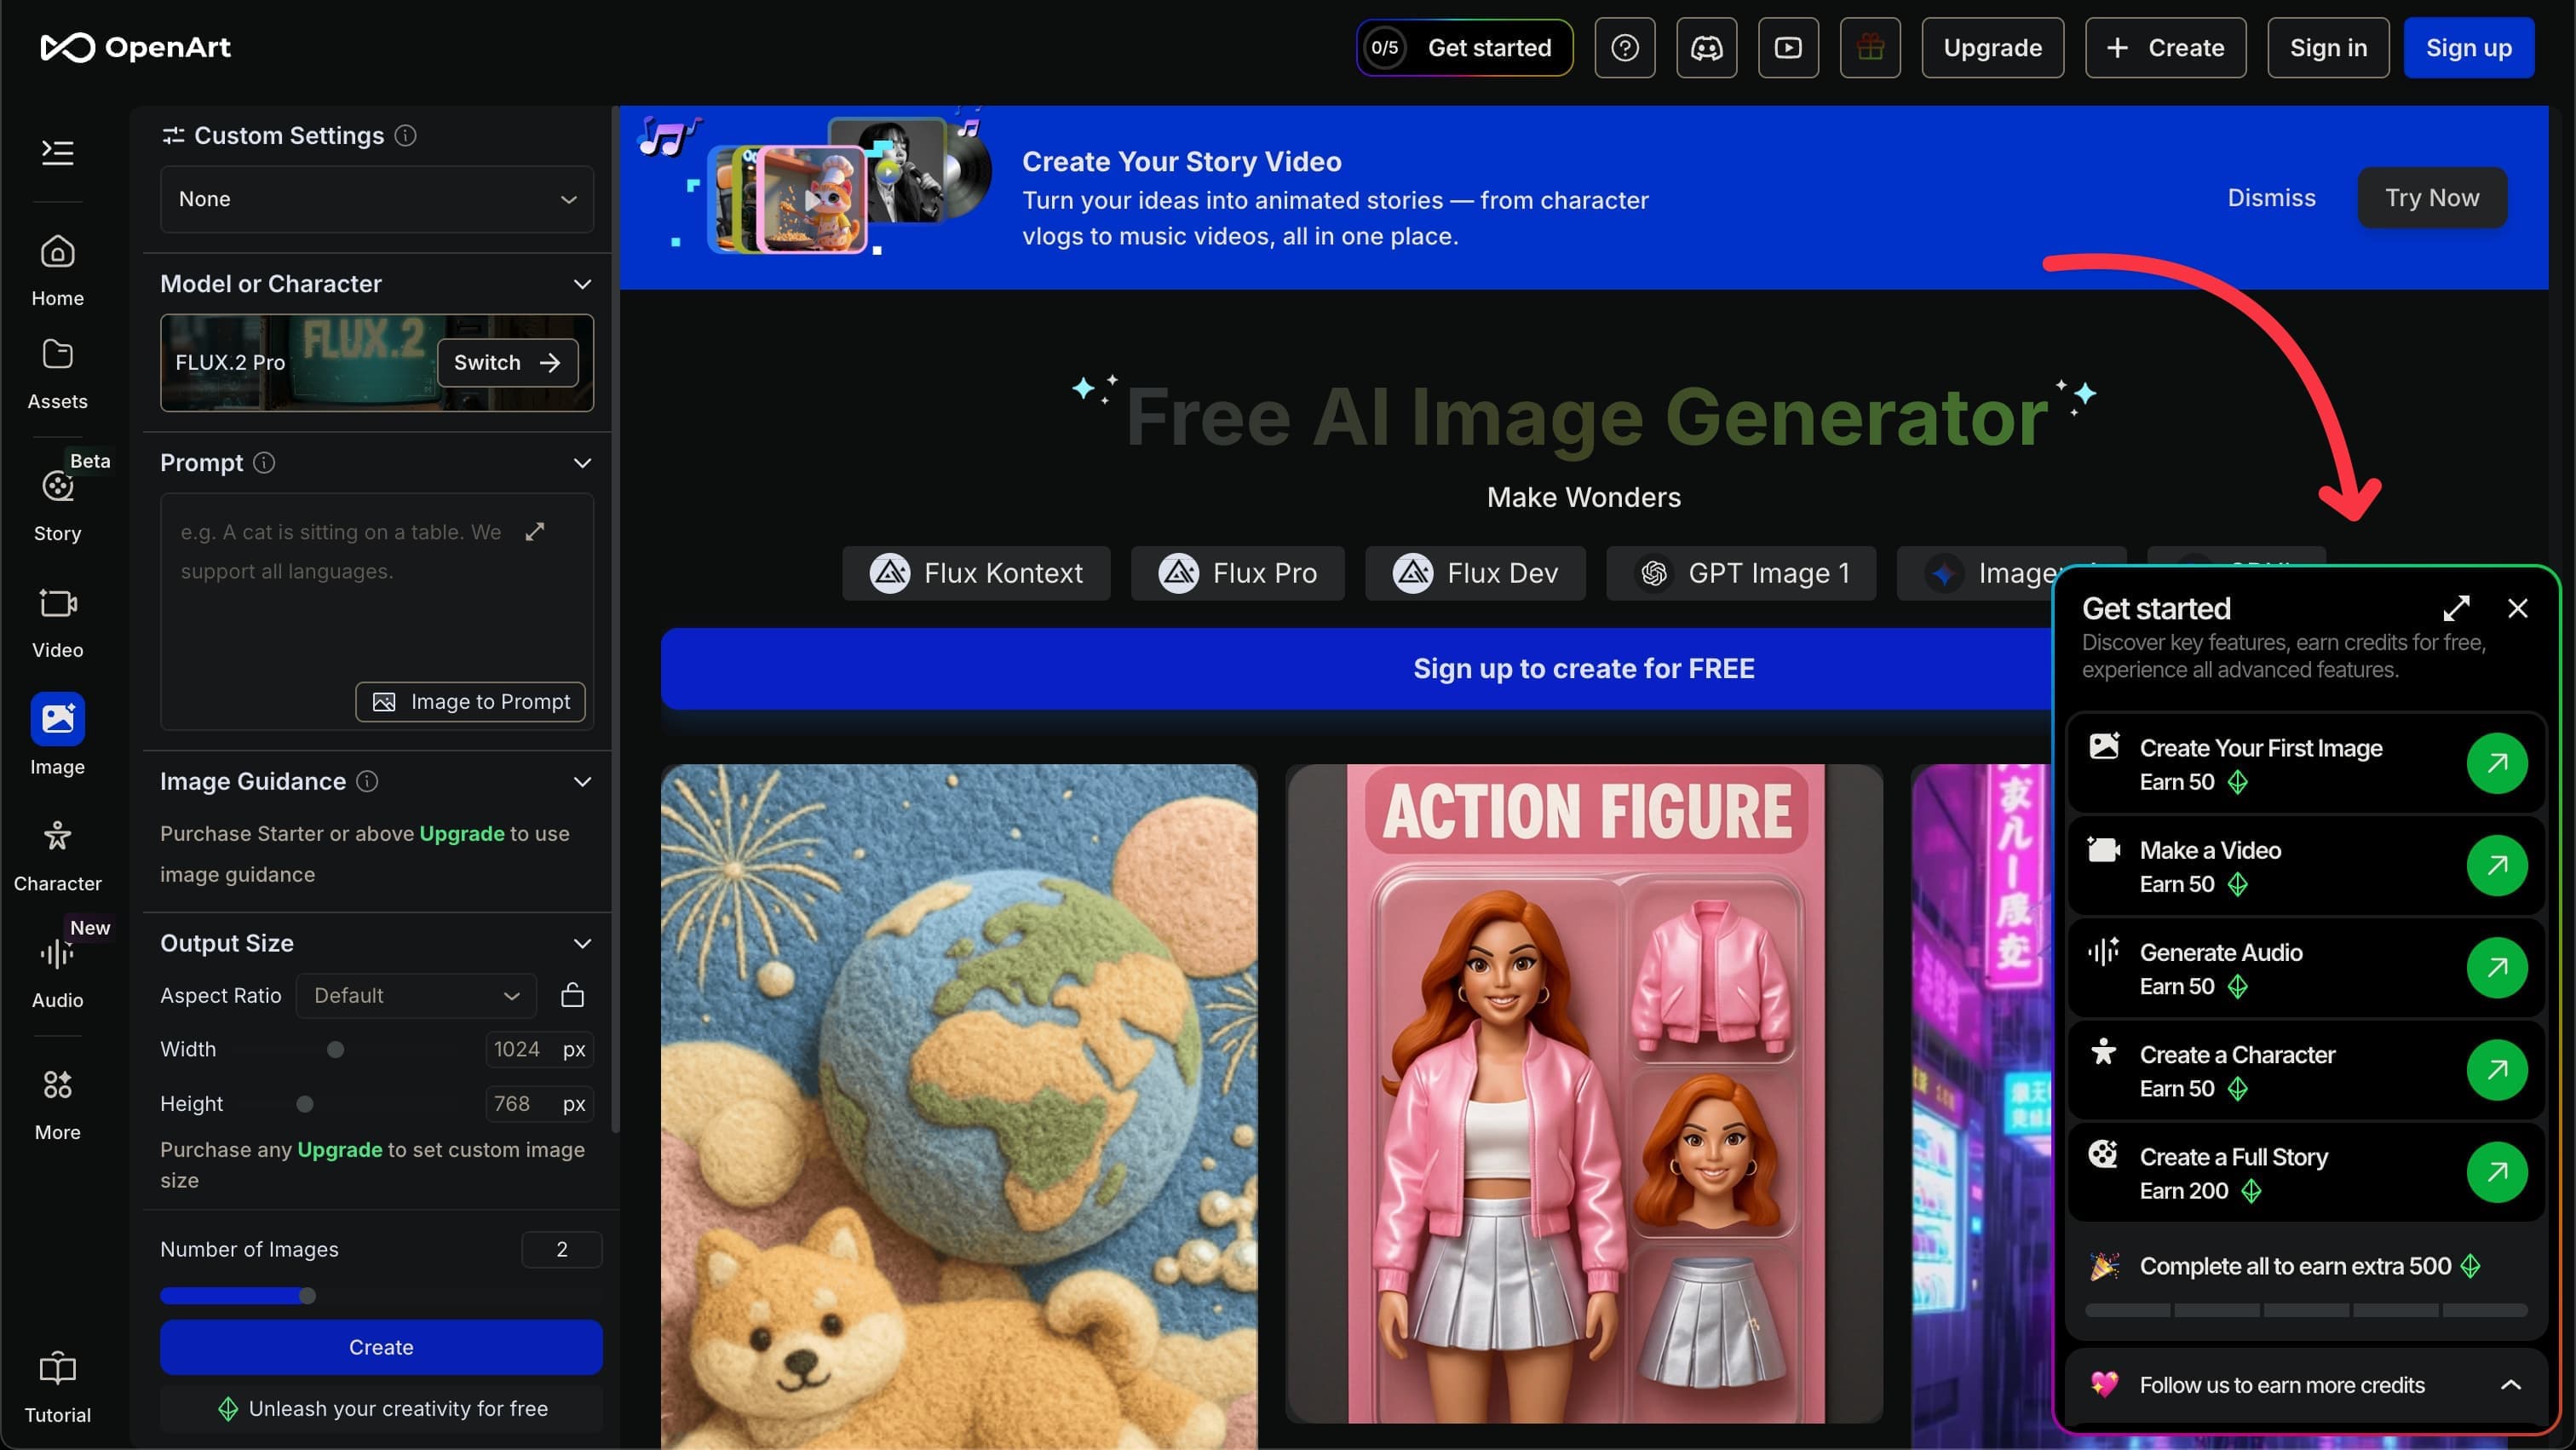
Task: Click Image to Prompt button
Action: coord(470,701)
